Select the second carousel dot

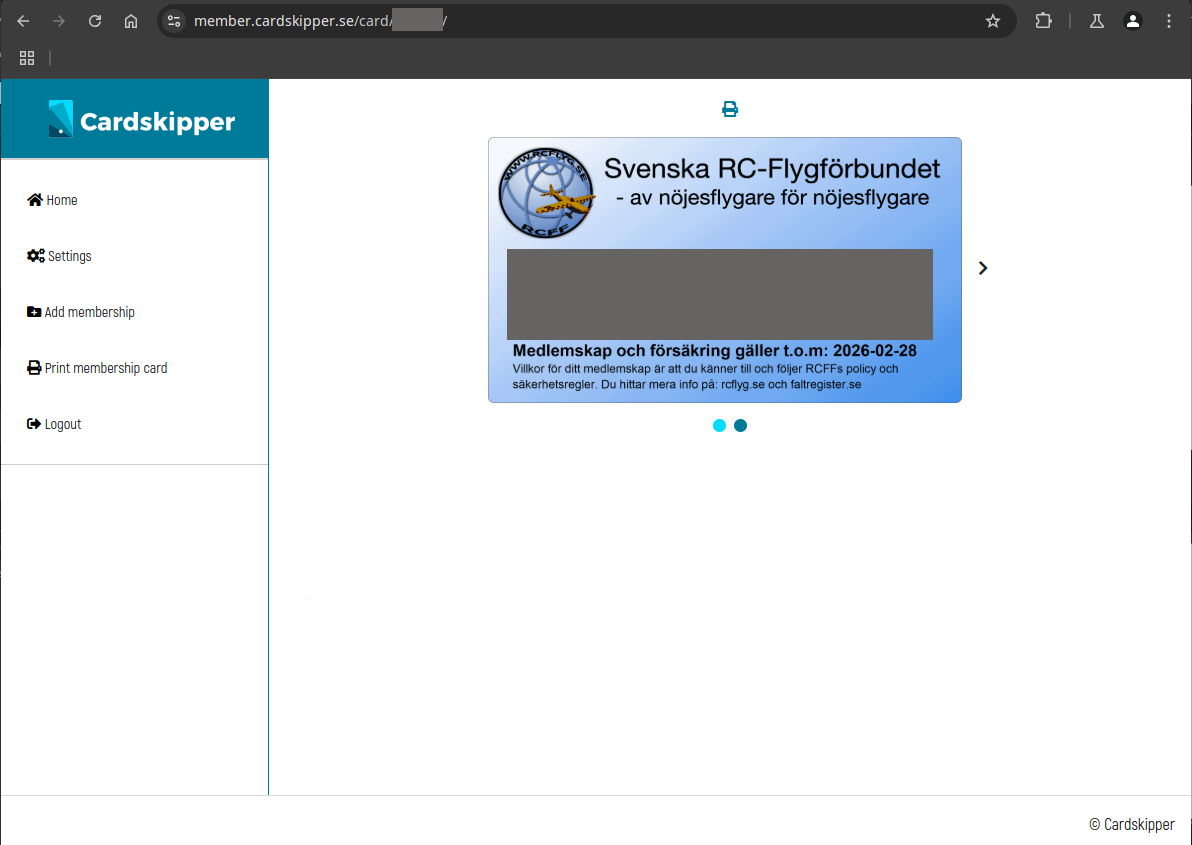(740, 426)
